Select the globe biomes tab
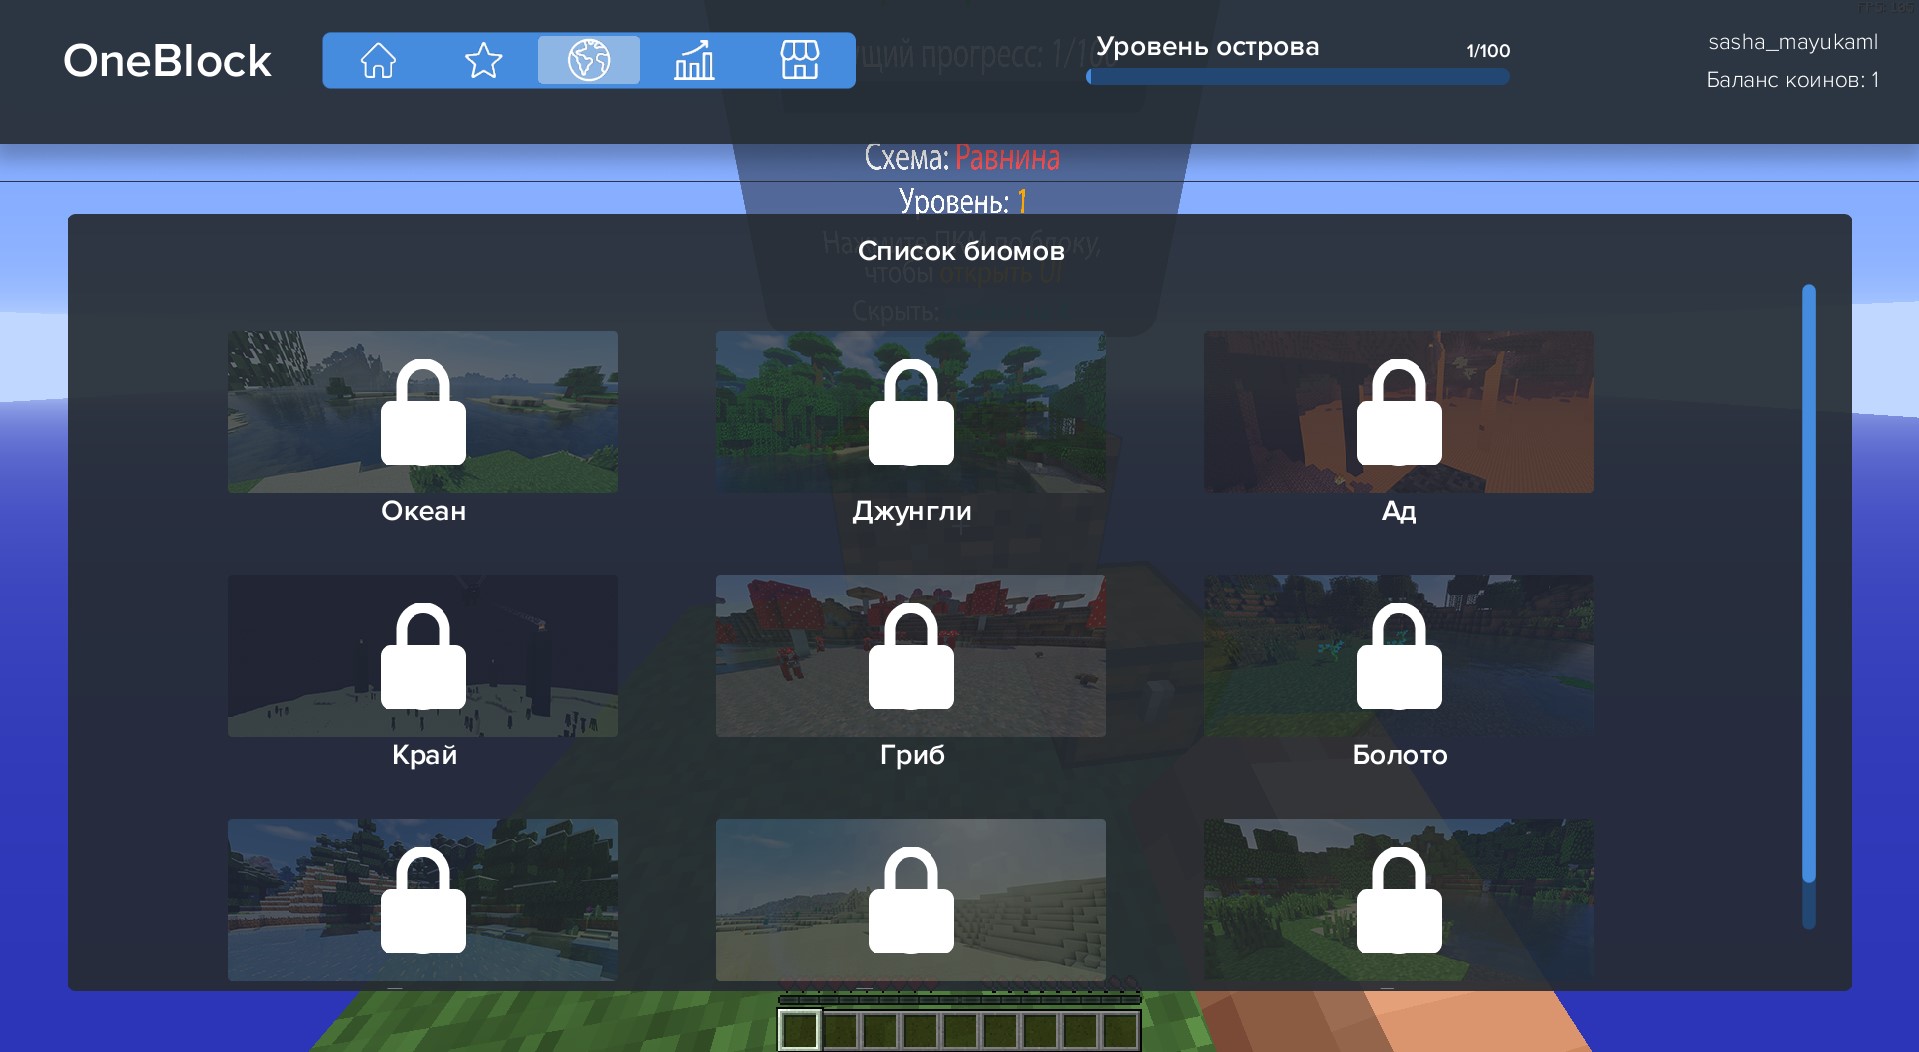This screenshot has height=1052, width=1919. pyautogui.click(x=589, y=61)
